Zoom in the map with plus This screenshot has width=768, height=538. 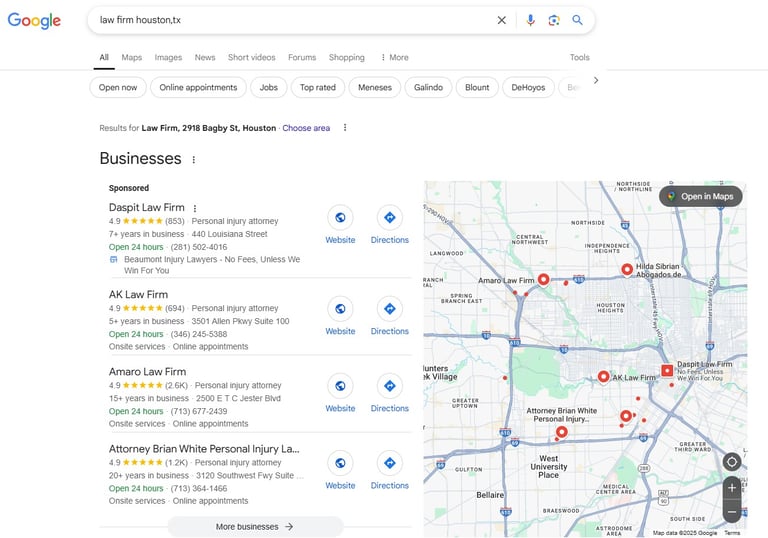(x=732, y=488)
